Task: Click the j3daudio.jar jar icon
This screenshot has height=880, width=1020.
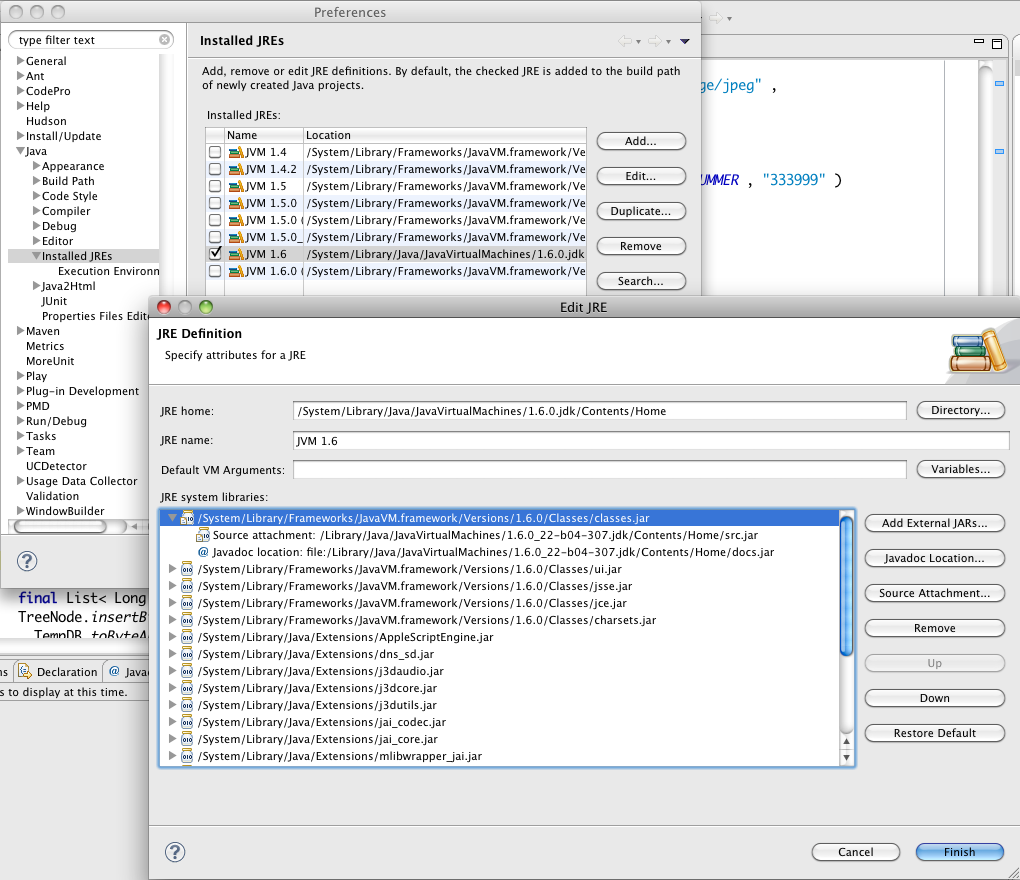Action: tap(187, 671)
